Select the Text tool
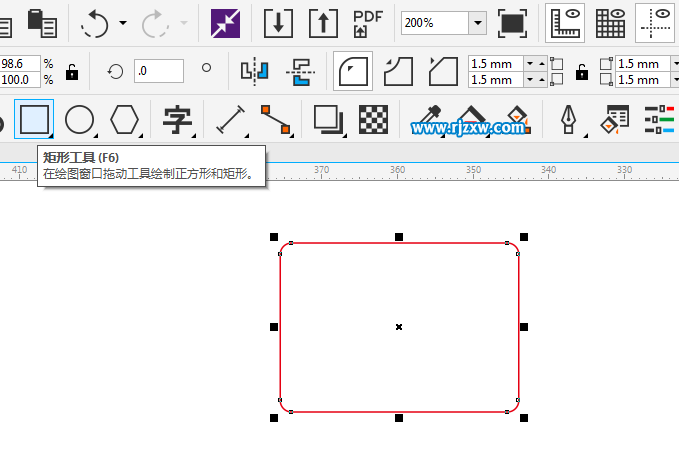Screen dimensions: 679x454 click(x=178, y=120)
